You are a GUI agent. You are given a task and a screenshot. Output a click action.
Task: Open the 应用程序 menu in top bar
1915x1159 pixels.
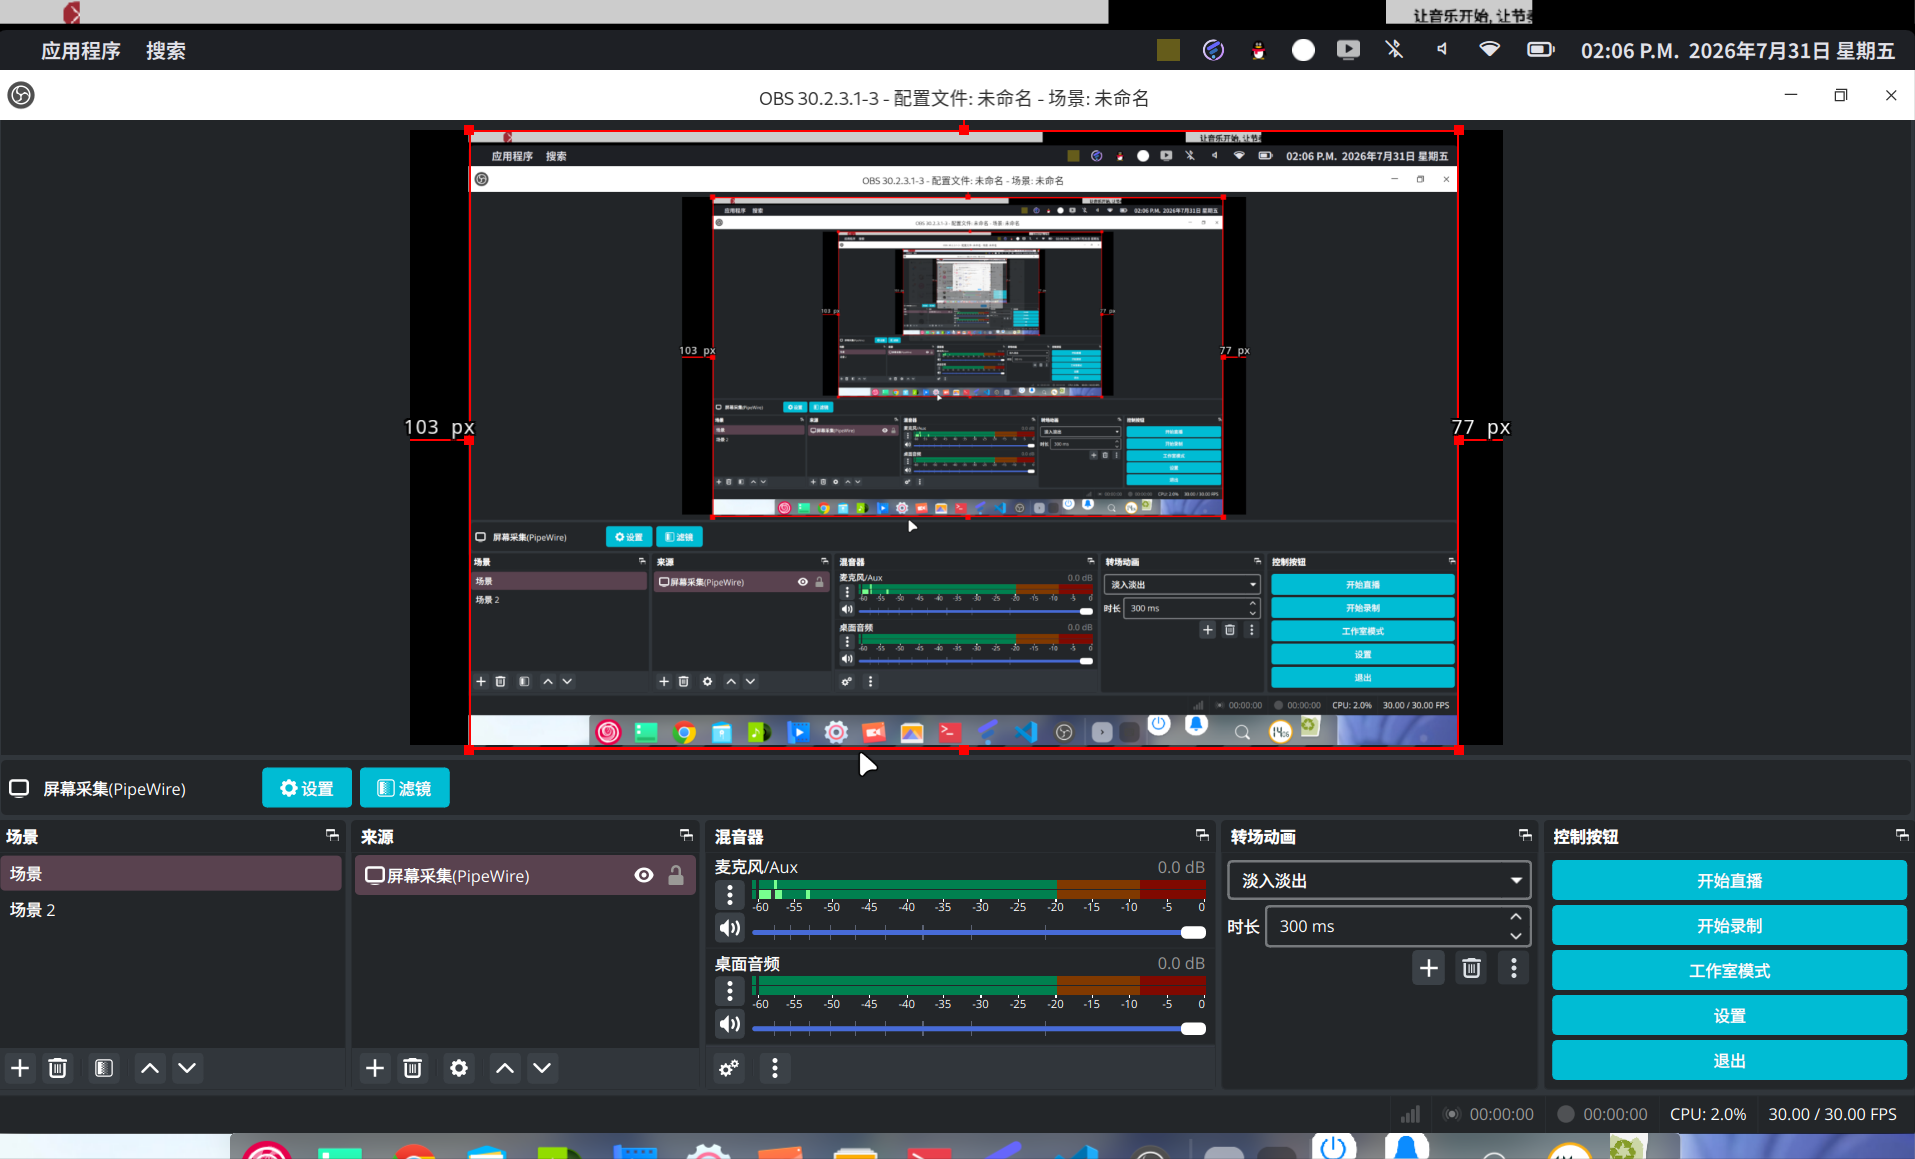click(x=81, y=51)
